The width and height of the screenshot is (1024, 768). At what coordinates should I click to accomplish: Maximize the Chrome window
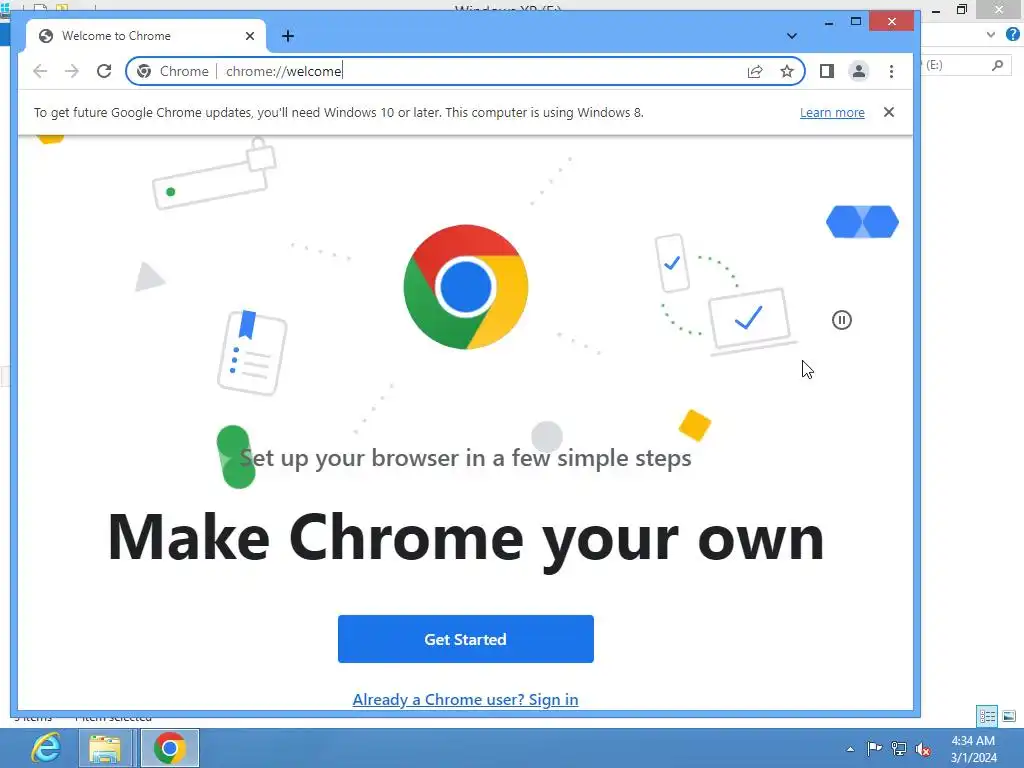coord(856,22)
